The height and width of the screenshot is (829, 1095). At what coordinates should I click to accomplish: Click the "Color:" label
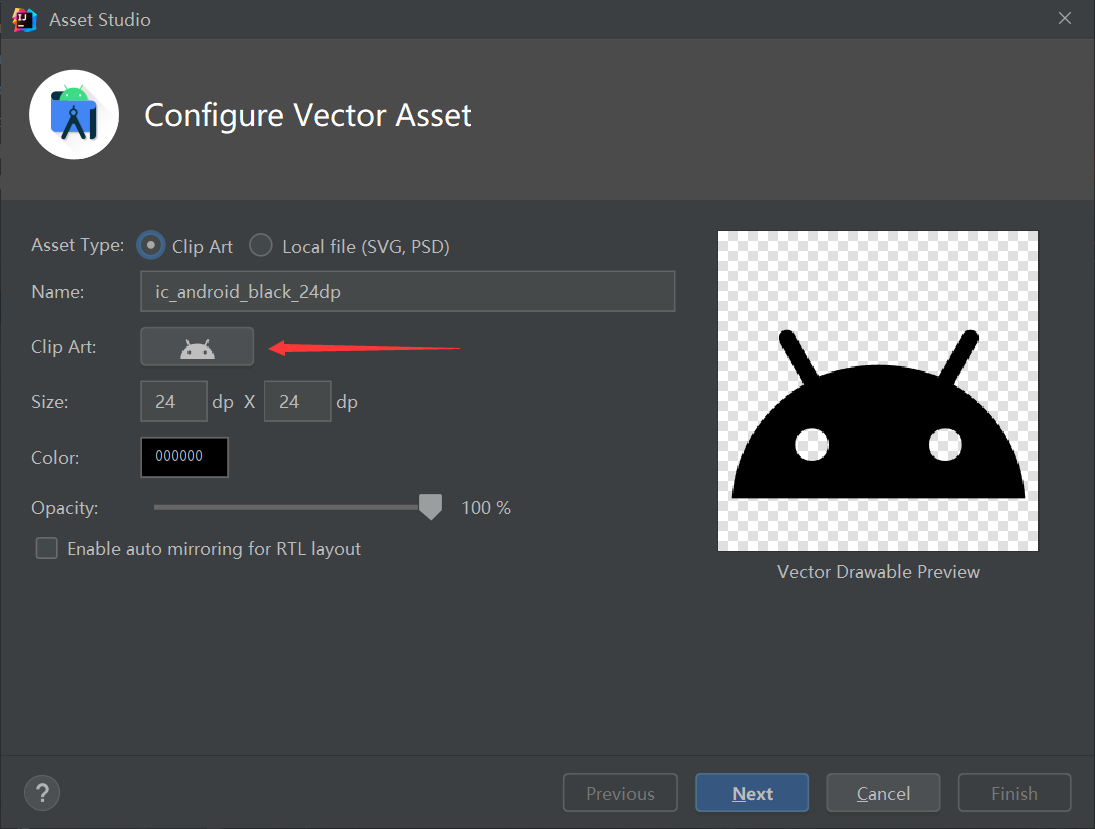(x=55, y=457)
